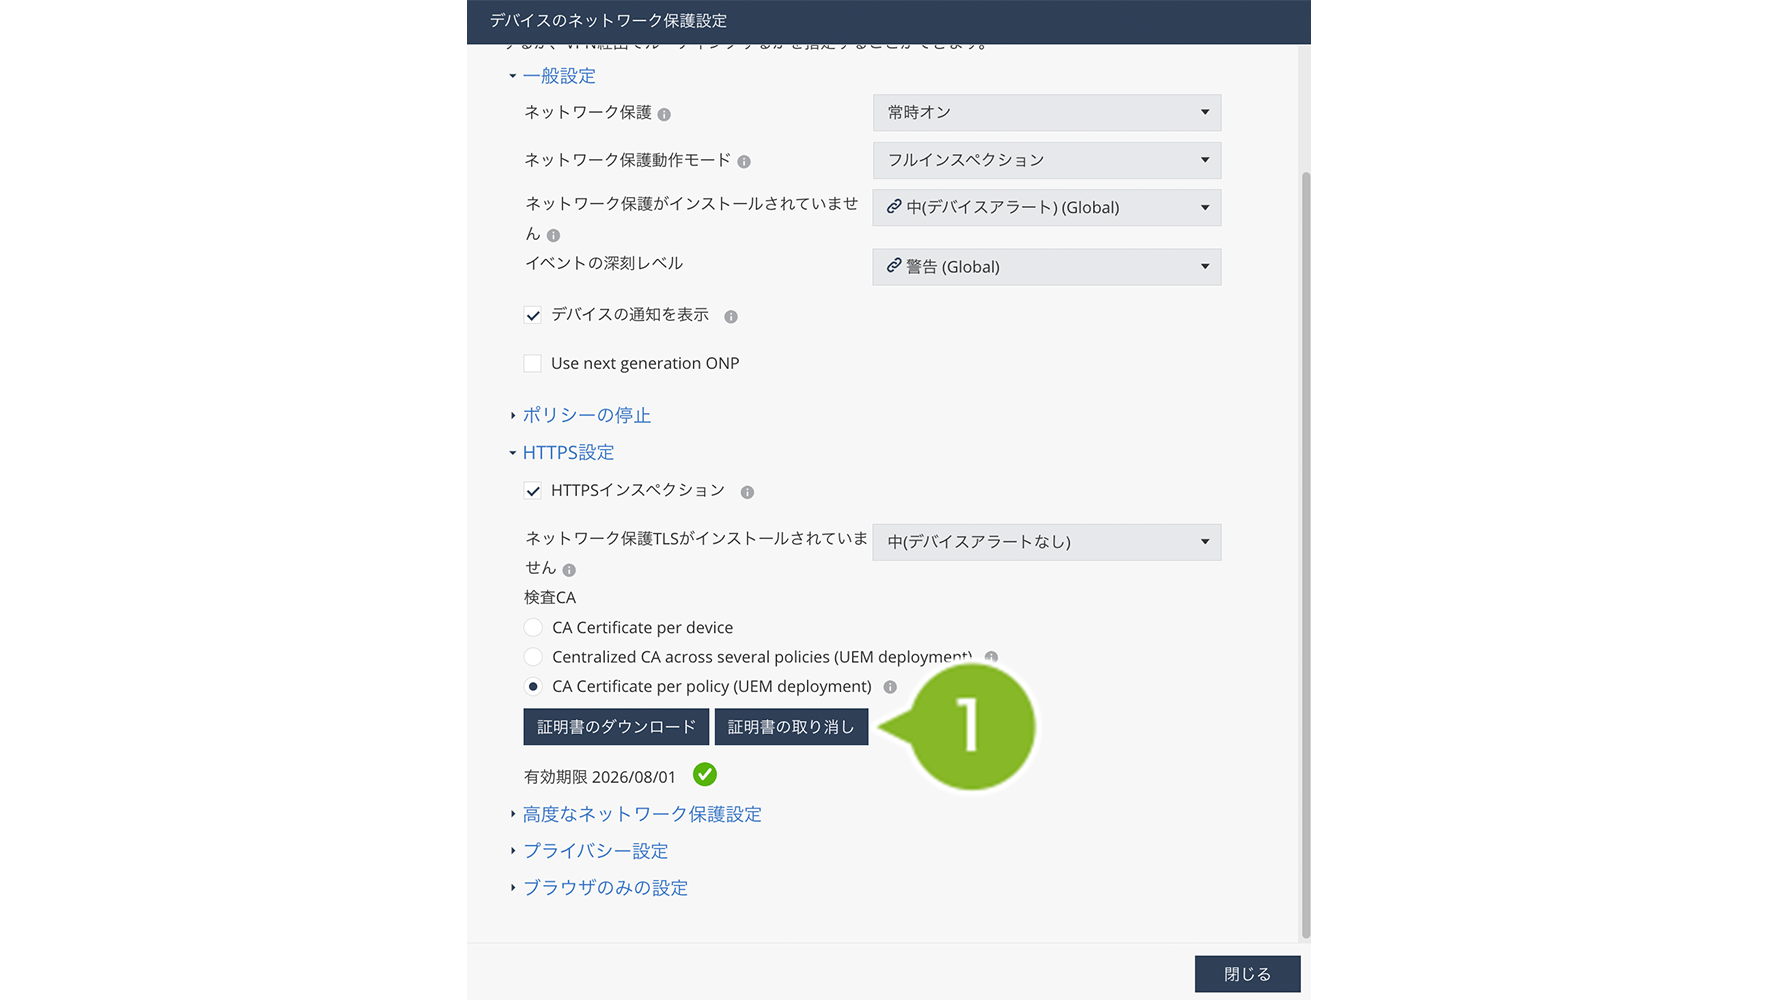Open the 警告 (Global) severity dropdown

(1046, 267)
